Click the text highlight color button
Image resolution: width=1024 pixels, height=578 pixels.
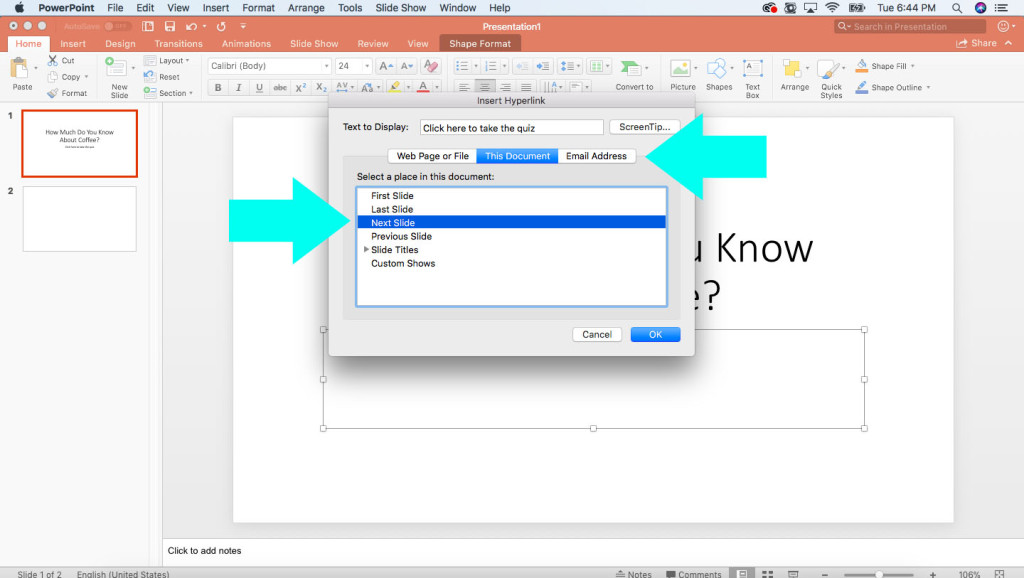[x=394, y=88]
